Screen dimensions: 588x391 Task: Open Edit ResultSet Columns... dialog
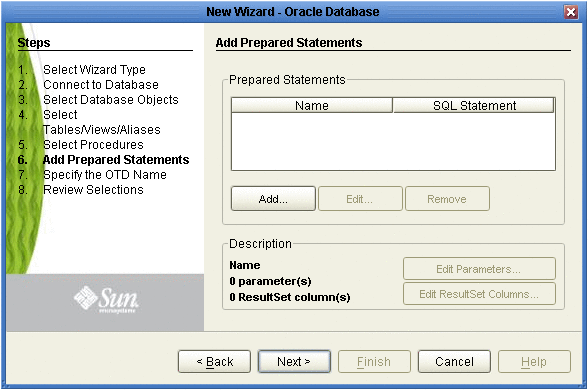(479, 294)
